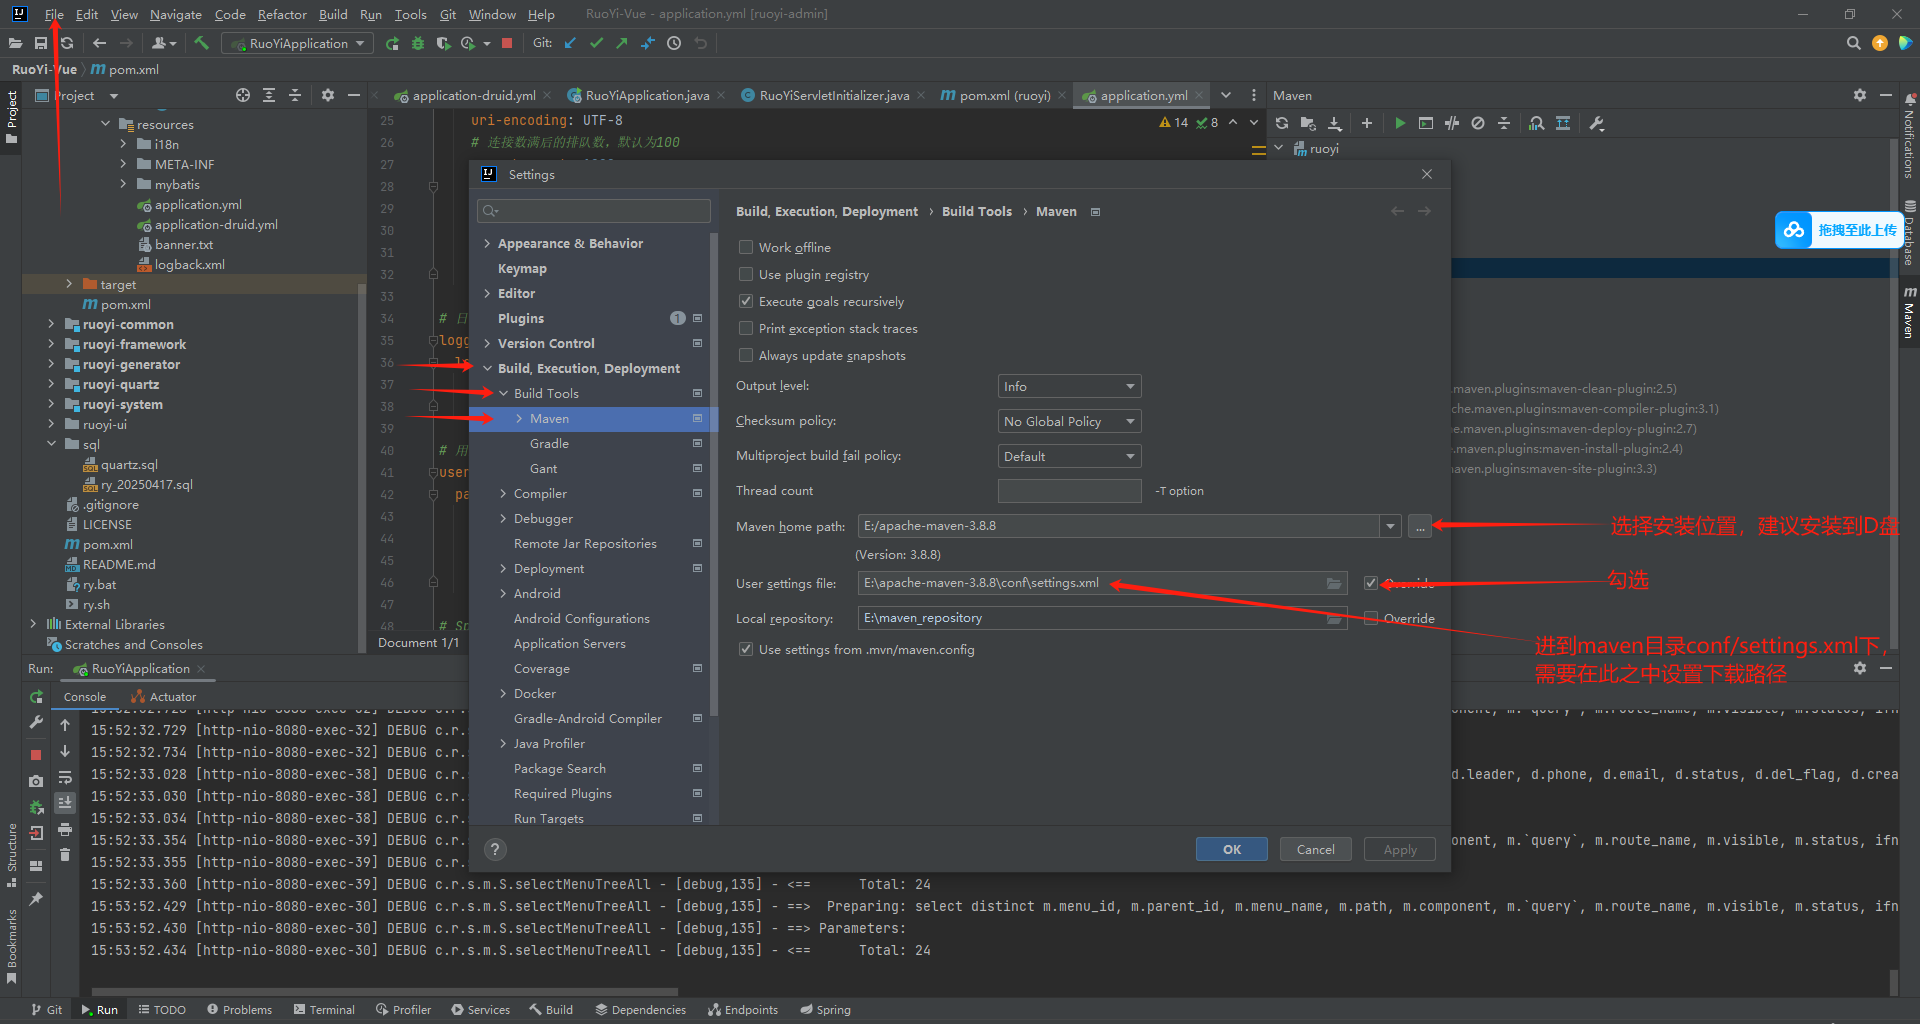Screen dimensions: 1920x1024
Task: Switch to Actuator tab in Run panel
Action: click(x=164, y=697)
